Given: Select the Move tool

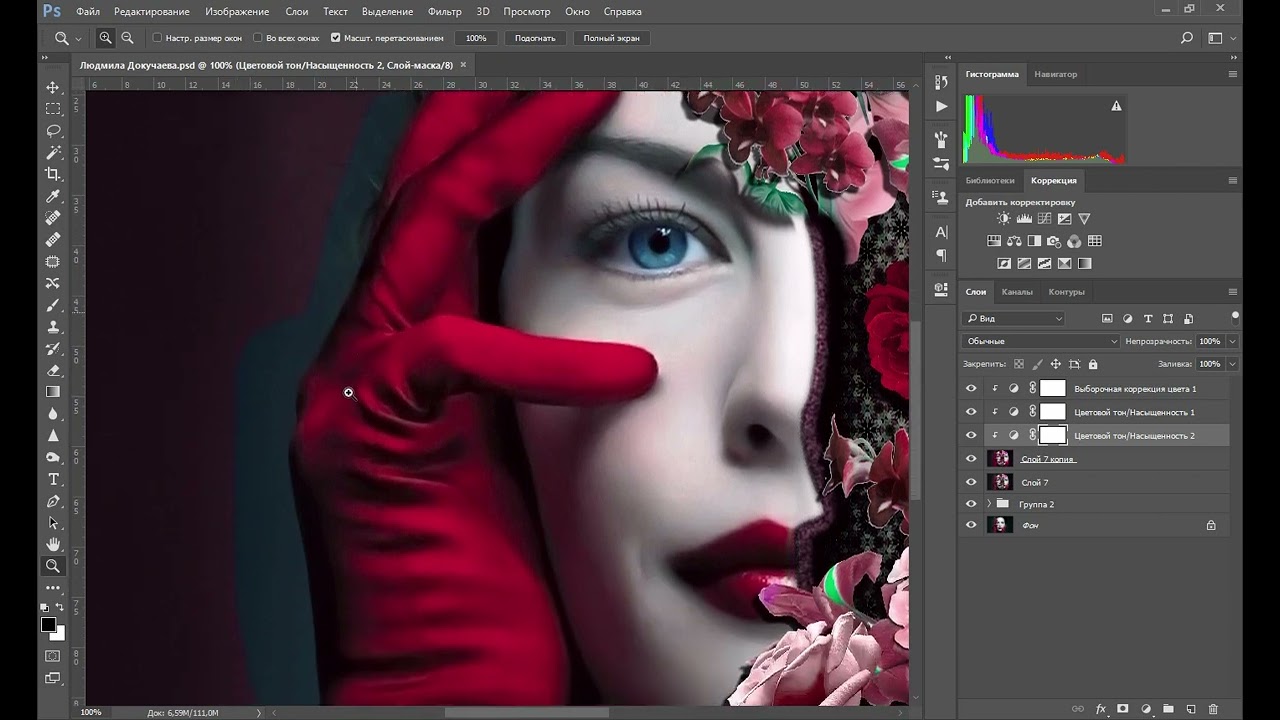Looking at the screenshot, I should [x=53, y=87].
